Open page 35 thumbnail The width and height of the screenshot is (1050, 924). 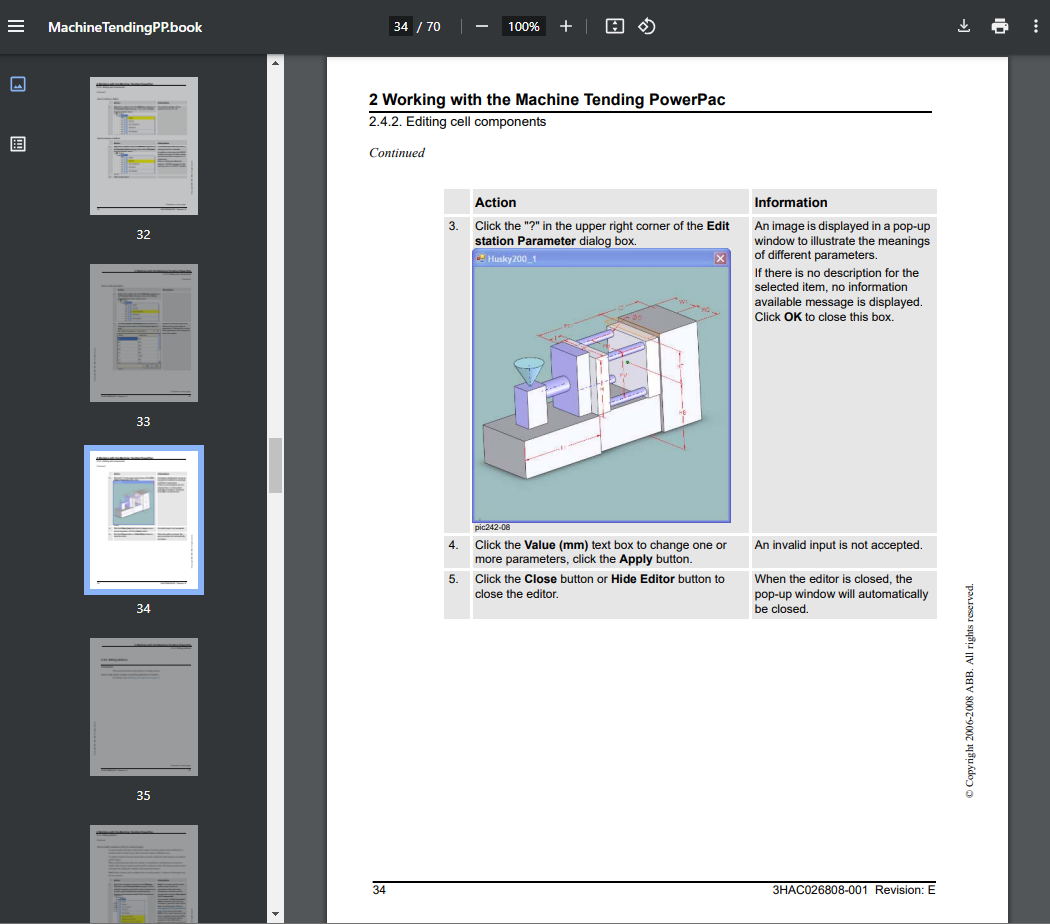[x=144, y=707]
